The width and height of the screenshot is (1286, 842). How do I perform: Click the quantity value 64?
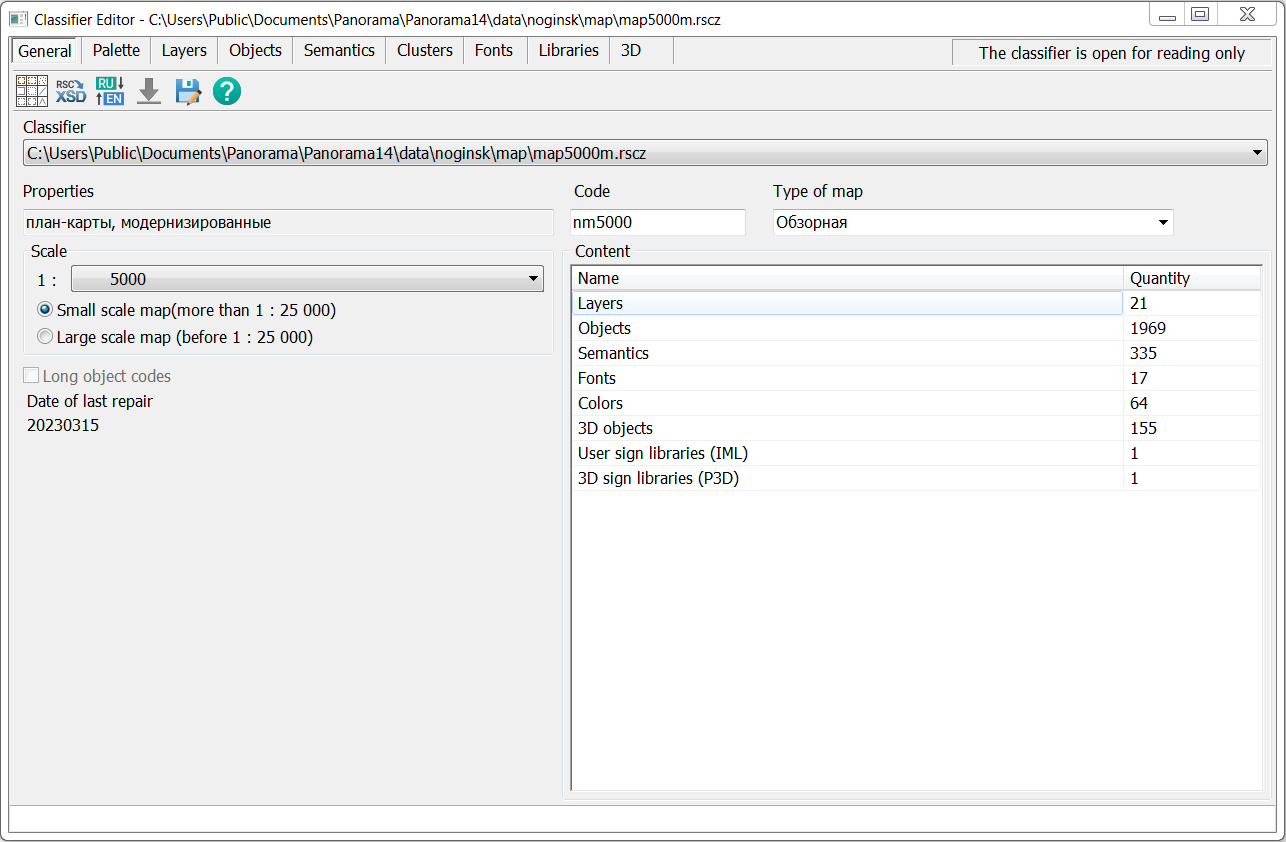[1139, 403]
